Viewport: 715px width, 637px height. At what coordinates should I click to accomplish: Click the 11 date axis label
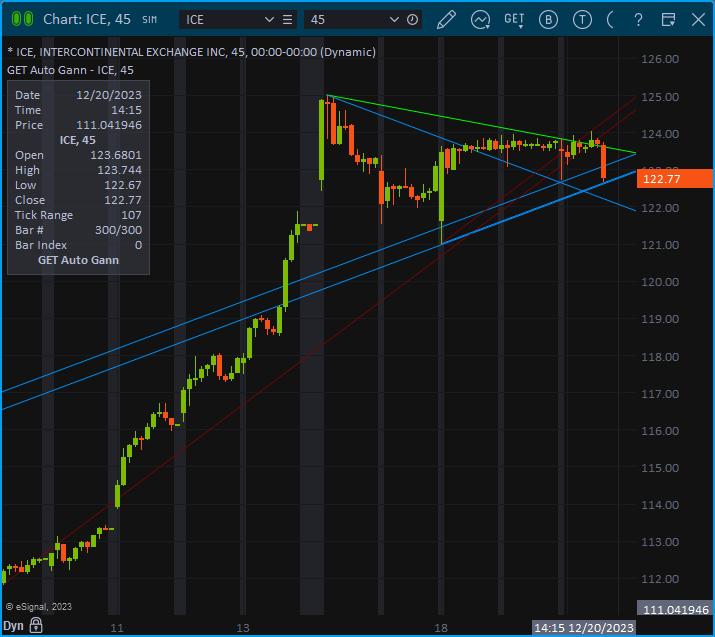[117, 628]
